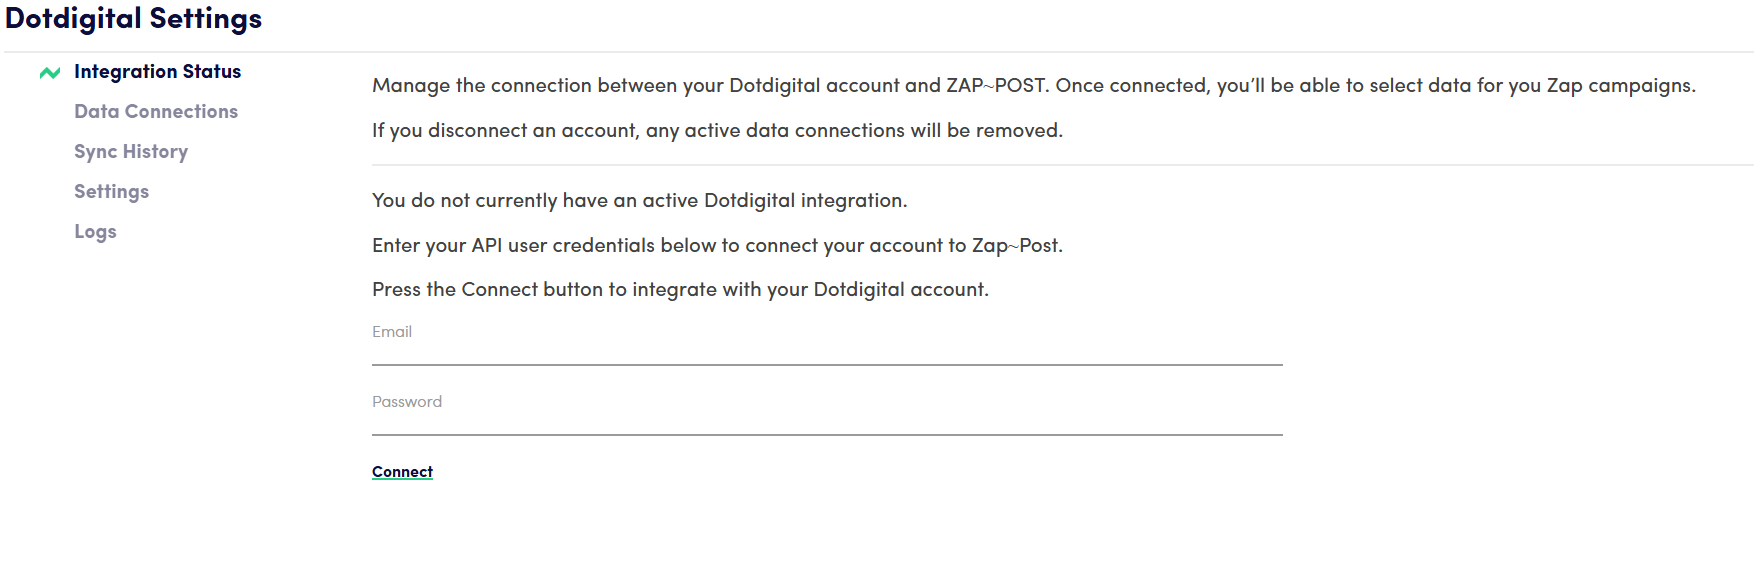The width and height of the screenshot is (1756, 578).
Task: Click the Dotdigital Settings page heading
Action: 133,19
